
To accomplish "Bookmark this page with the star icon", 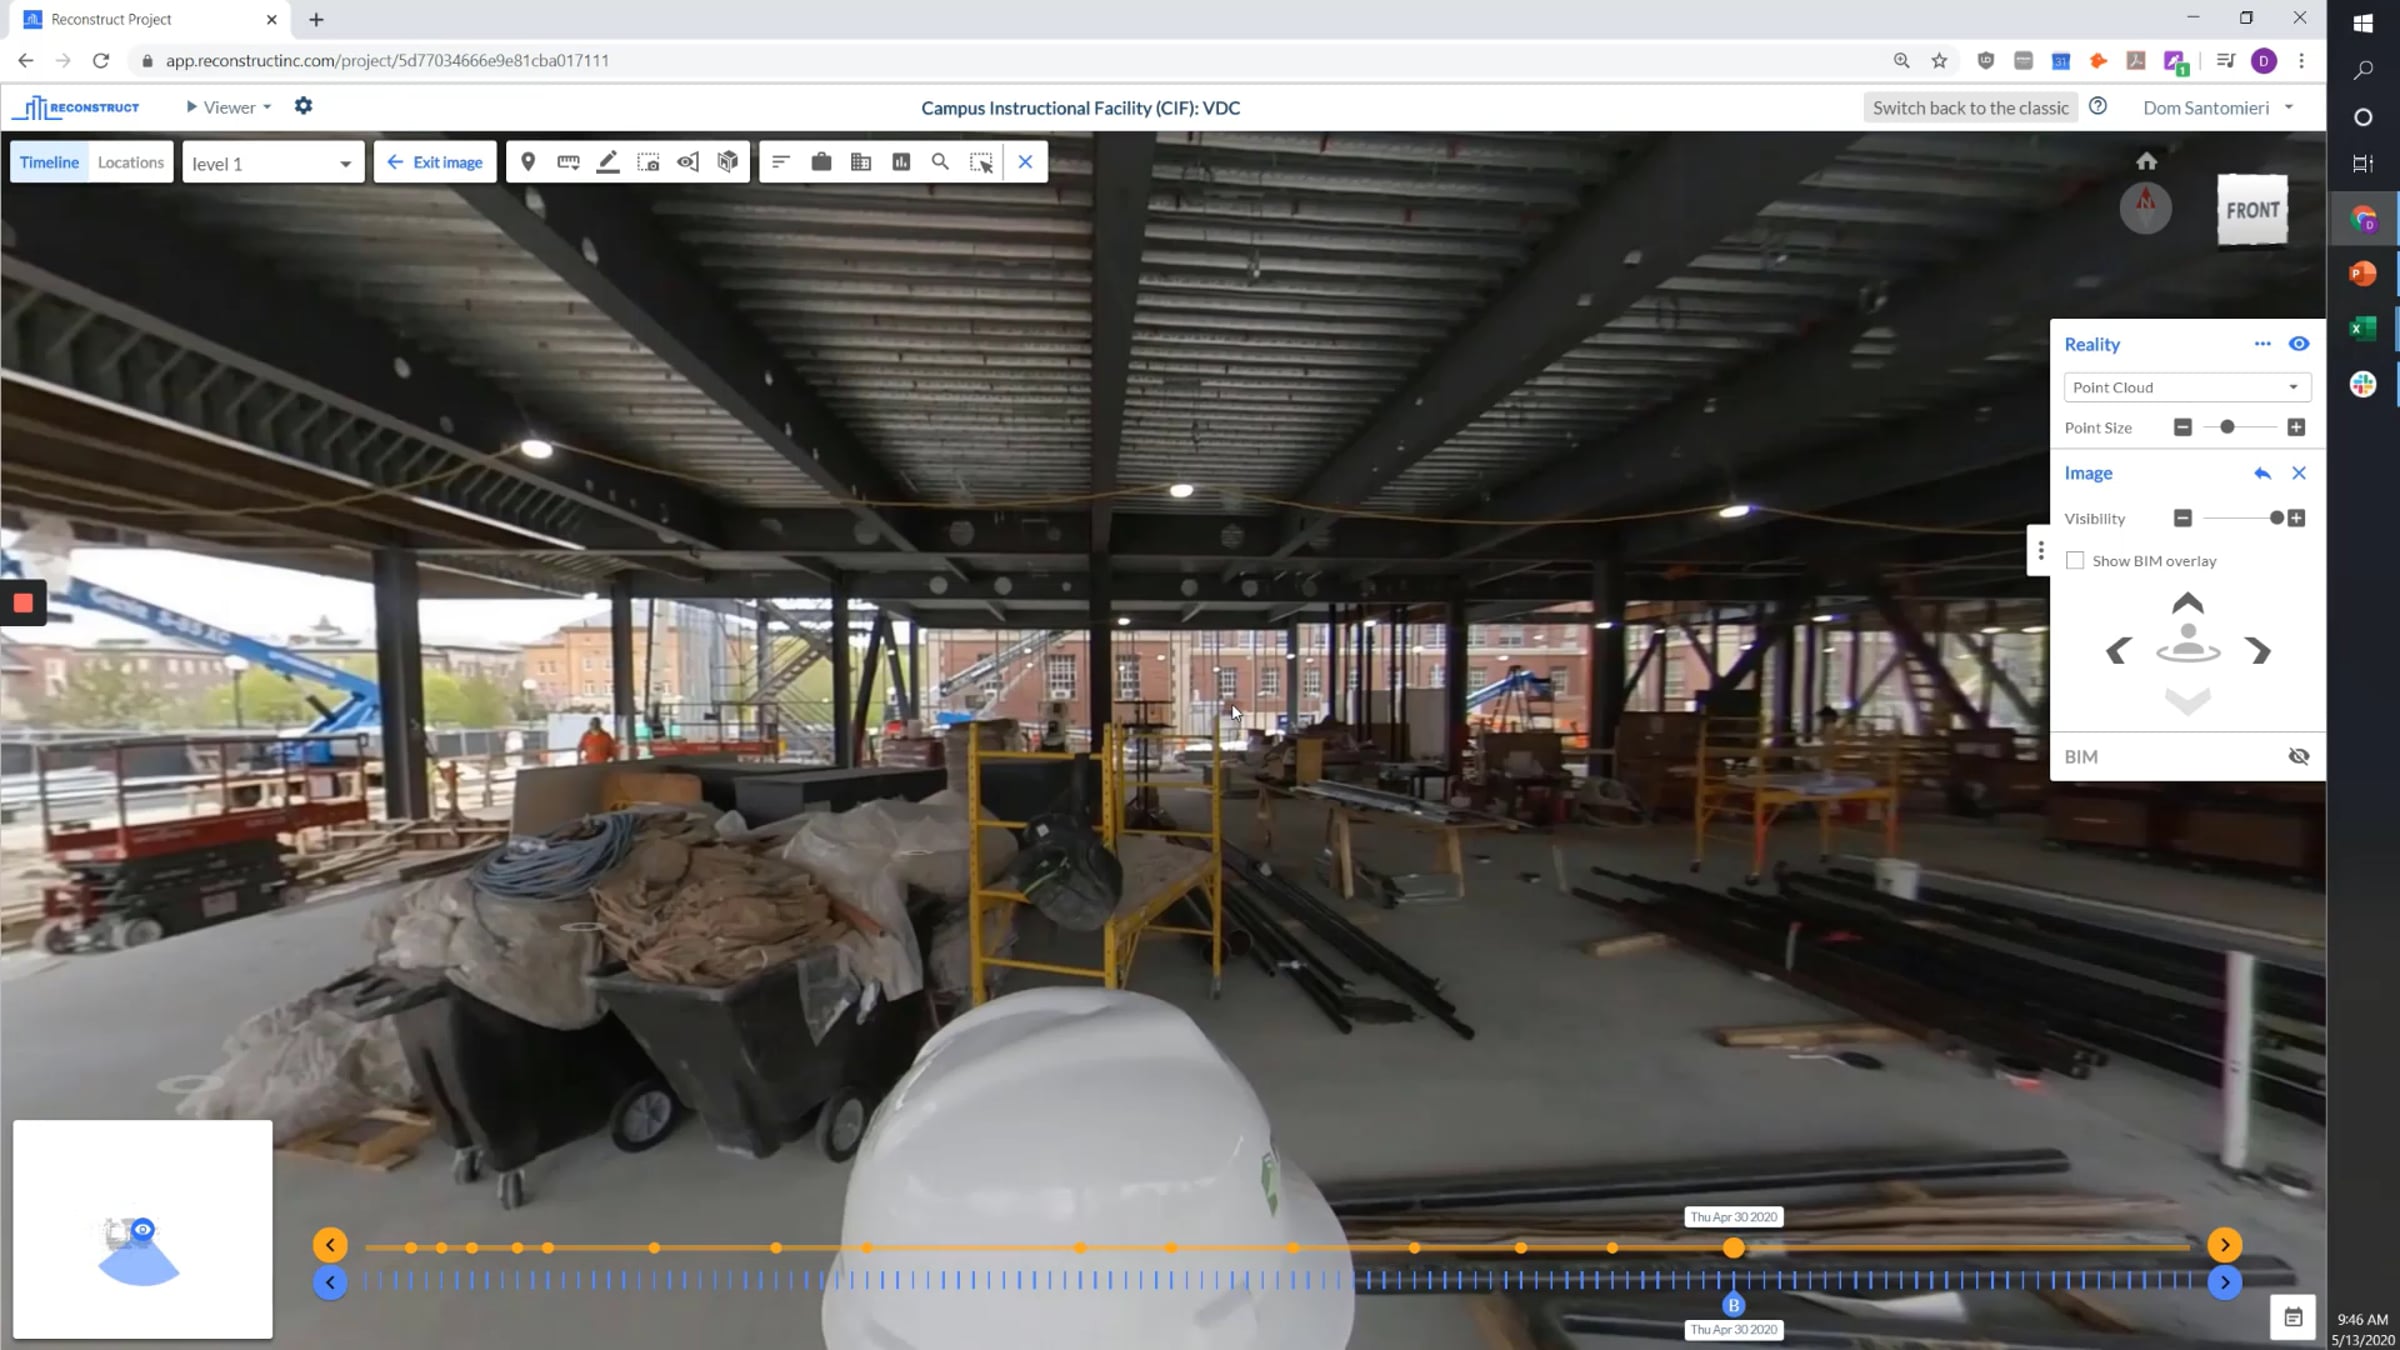I will pyautogui.click(x=1939, y=60).
